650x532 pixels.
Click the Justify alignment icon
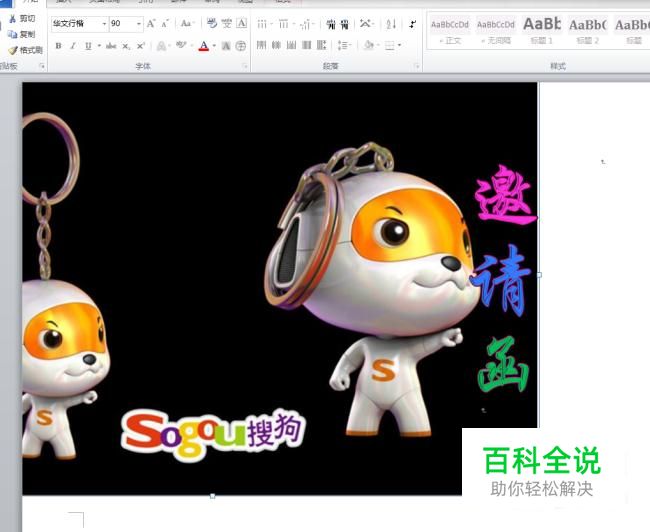pos(306,45)
